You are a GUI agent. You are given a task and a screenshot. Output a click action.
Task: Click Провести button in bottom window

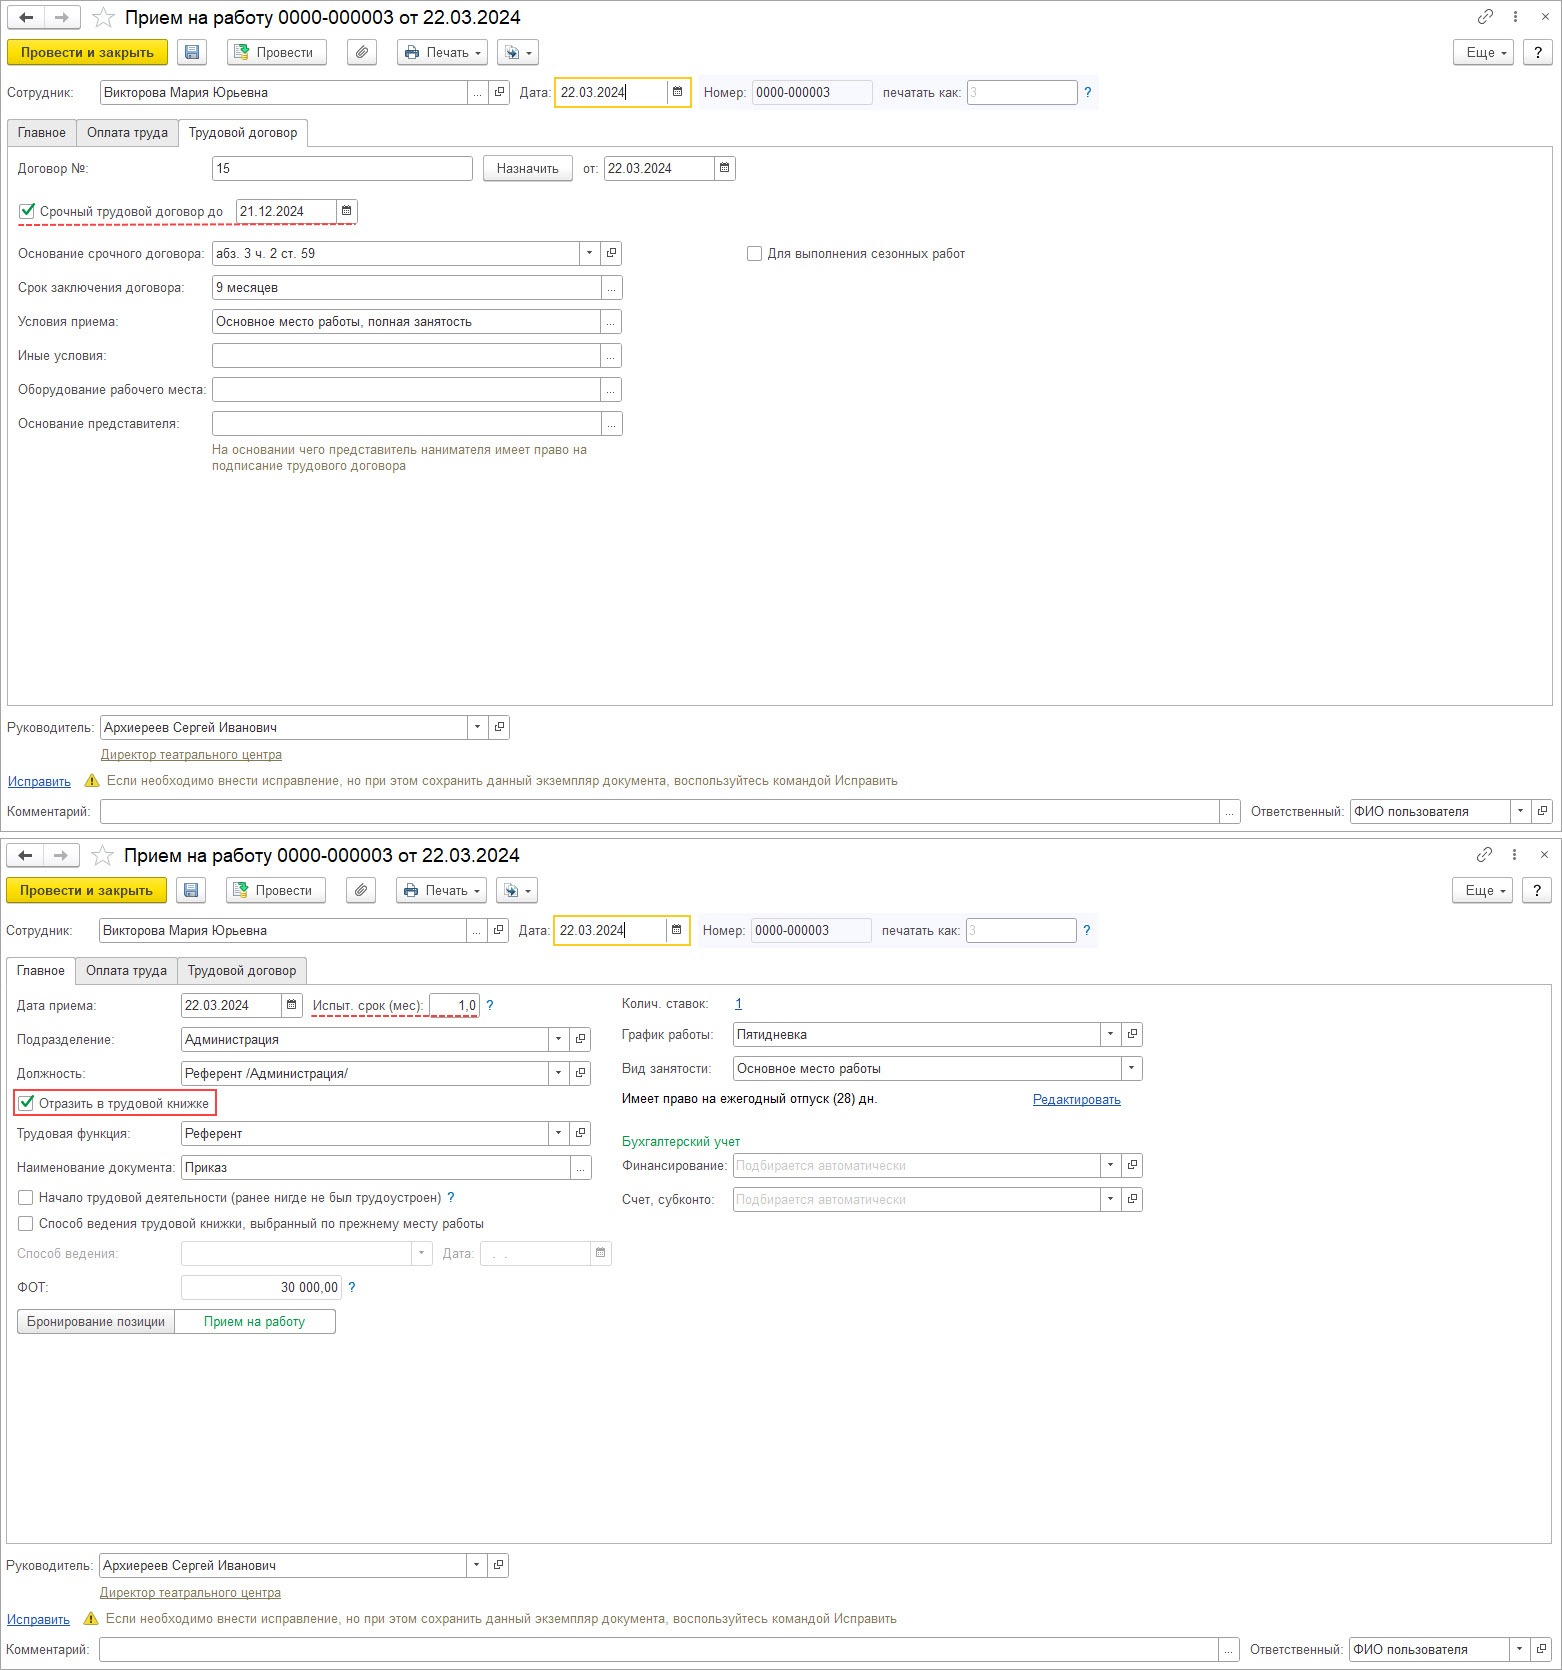pyautogui.click(x=276, y=890)
